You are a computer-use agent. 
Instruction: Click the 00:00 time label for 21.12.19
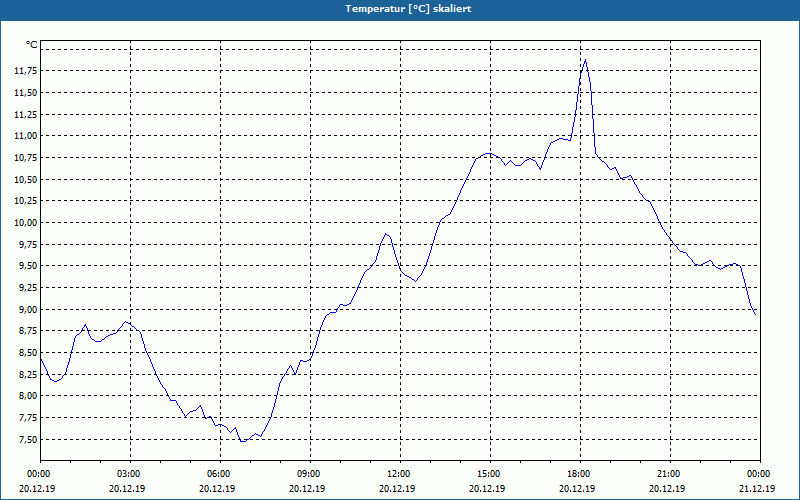click(758, 474)
